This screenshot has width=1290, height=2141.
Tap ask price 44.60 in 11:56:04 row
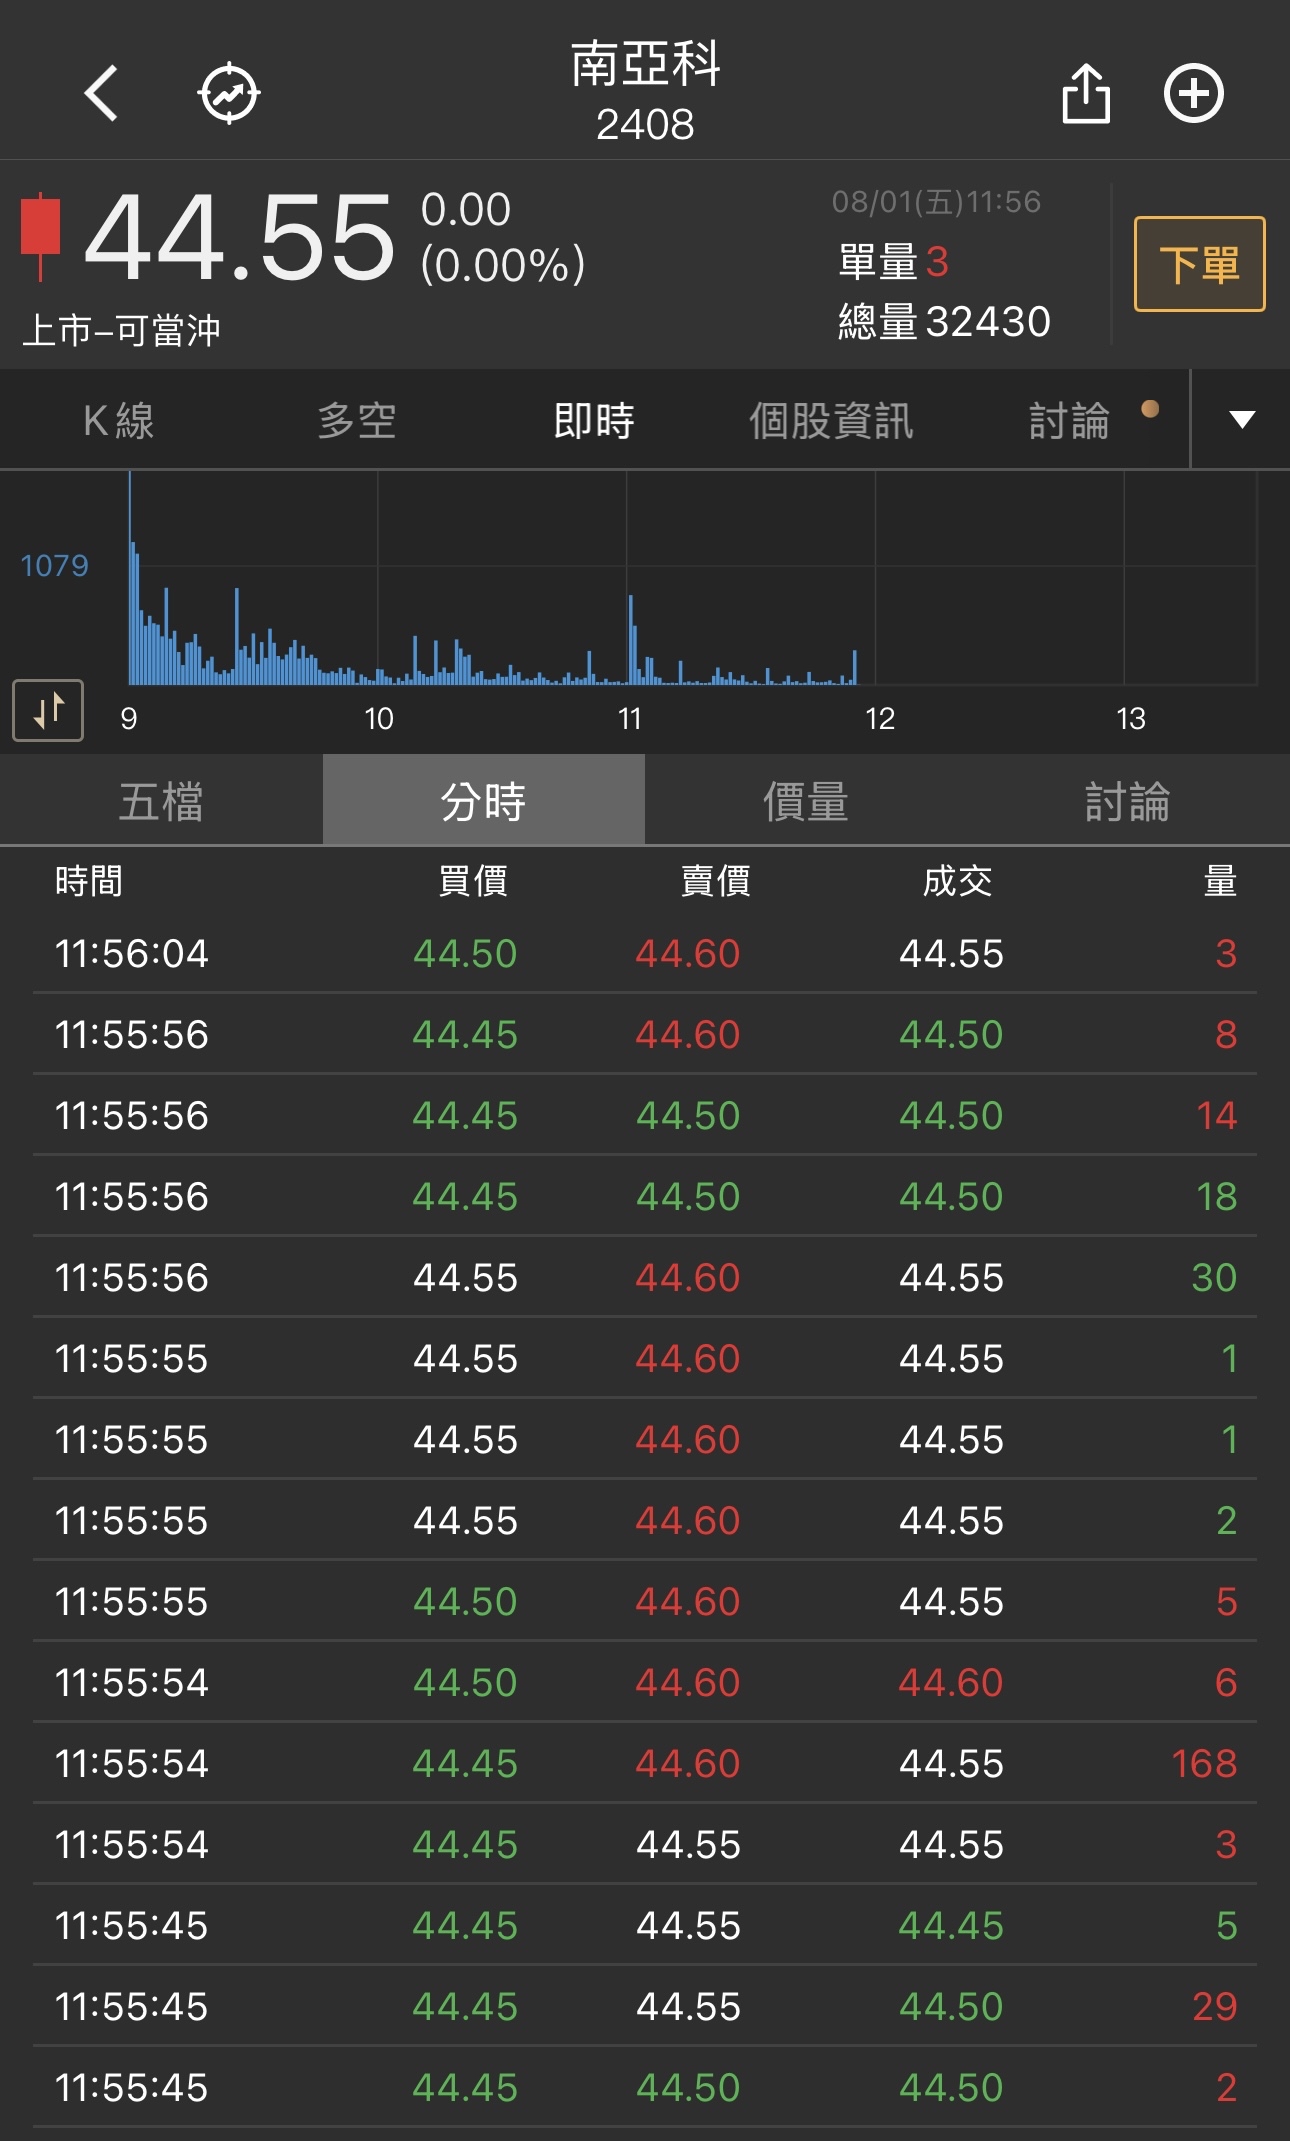[x=688, y=954]
